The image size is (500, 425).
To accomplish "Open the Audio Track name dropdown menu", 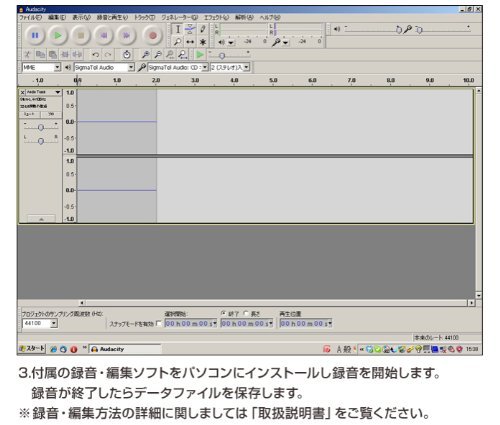I will point(44,92).
